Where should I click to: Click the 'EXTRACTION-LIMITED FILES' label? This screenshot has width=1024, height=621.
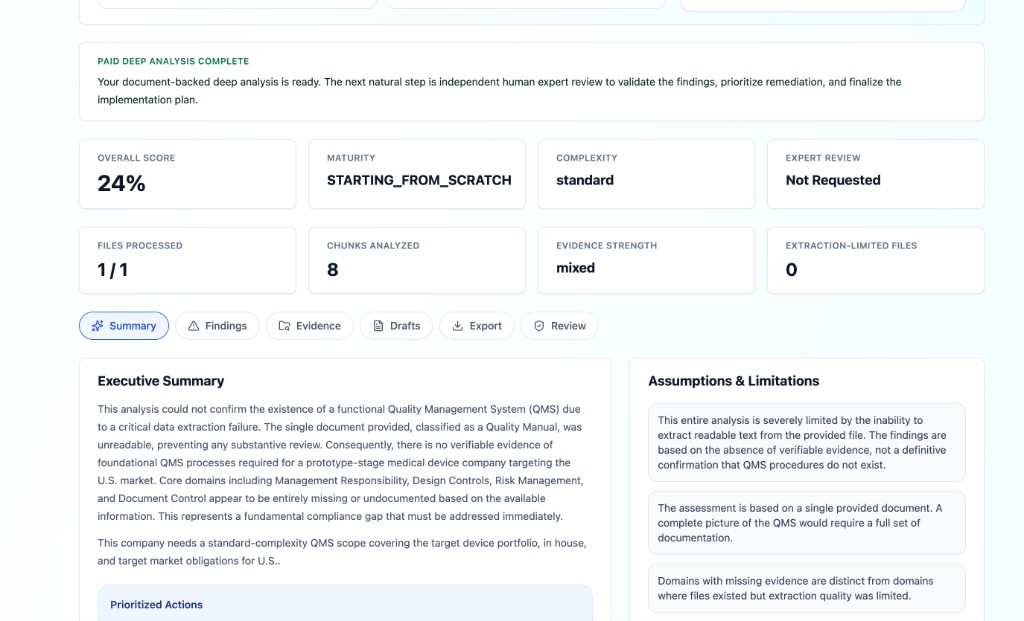(x=851, y=246)
